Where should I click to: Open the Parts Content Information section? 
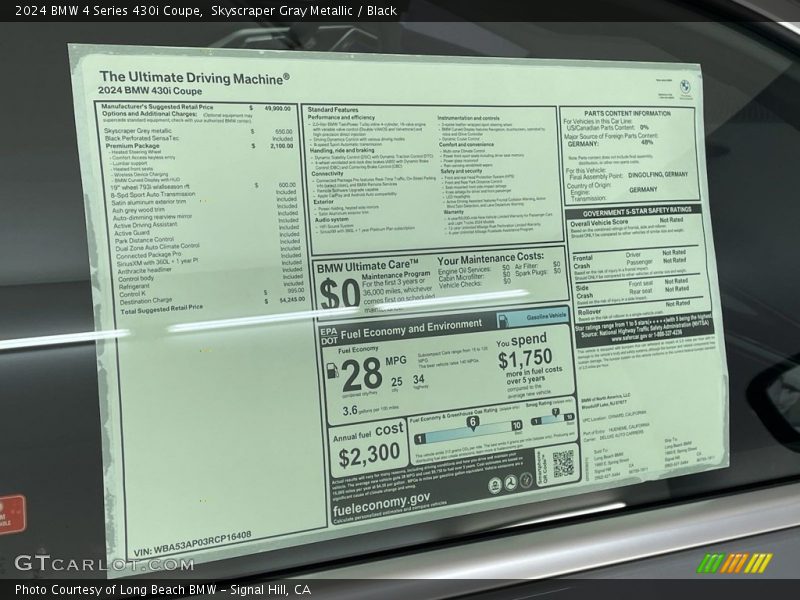click(630, 113)
